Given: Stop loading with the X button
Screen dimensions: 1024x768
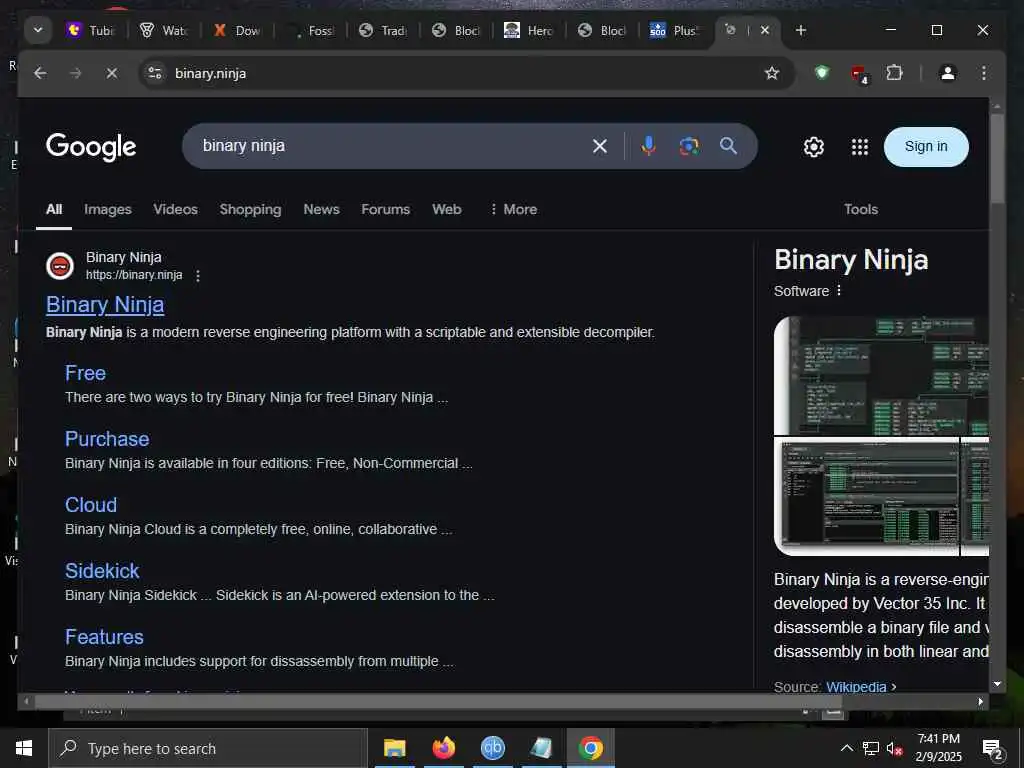Looking at the screenshot, I should click(x=112, y=73).
